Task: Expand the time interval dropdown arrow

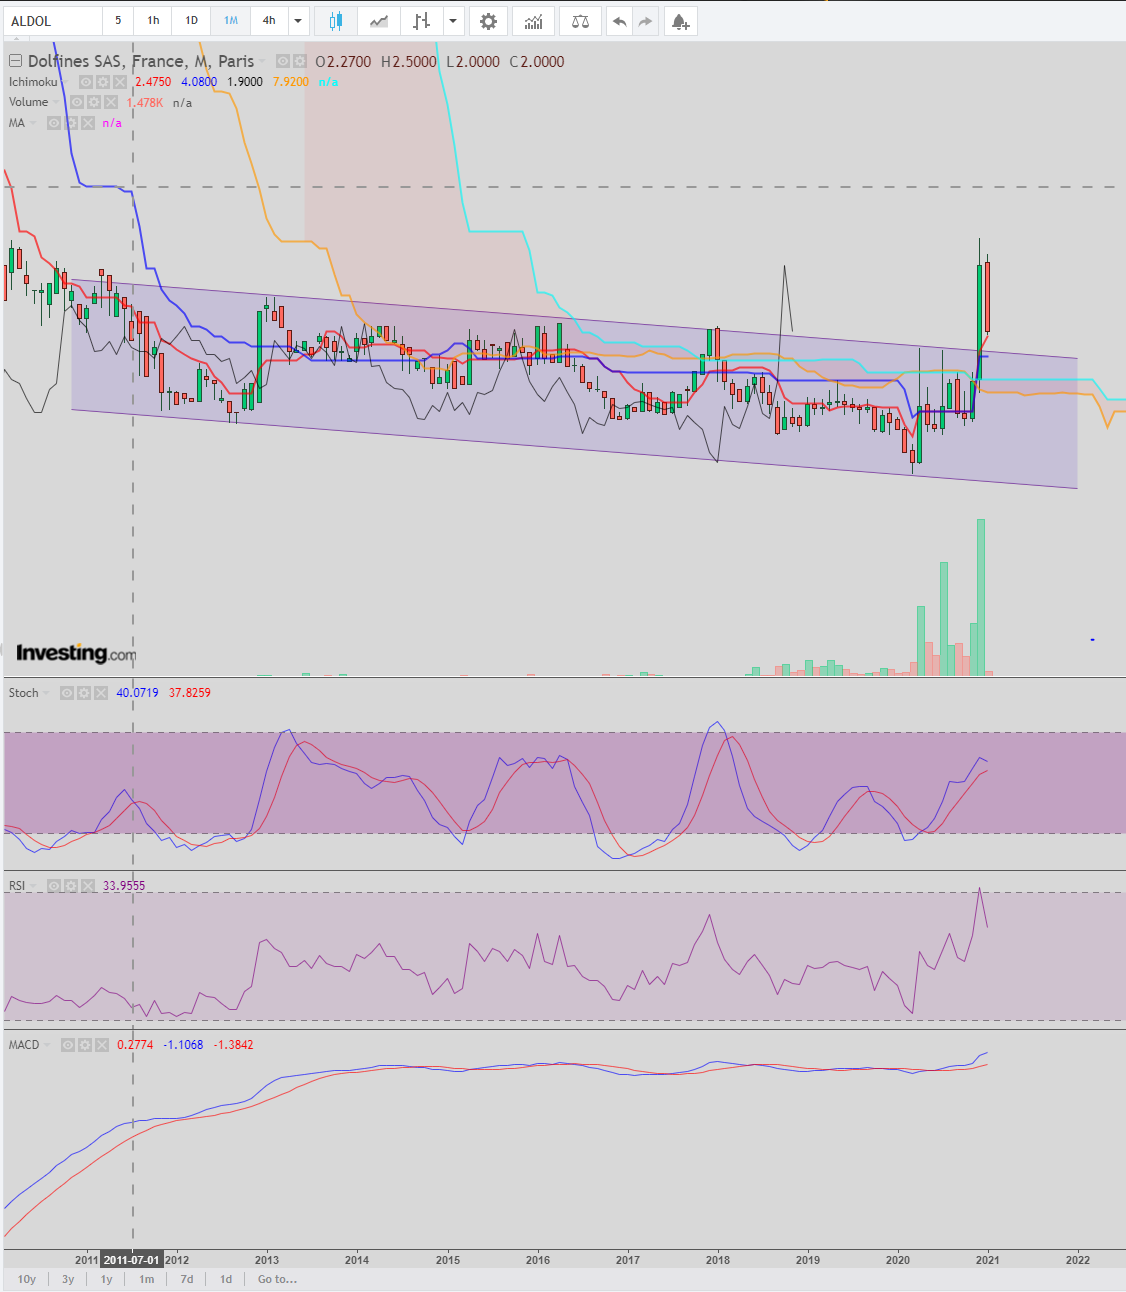Action: tap(298, 21)
